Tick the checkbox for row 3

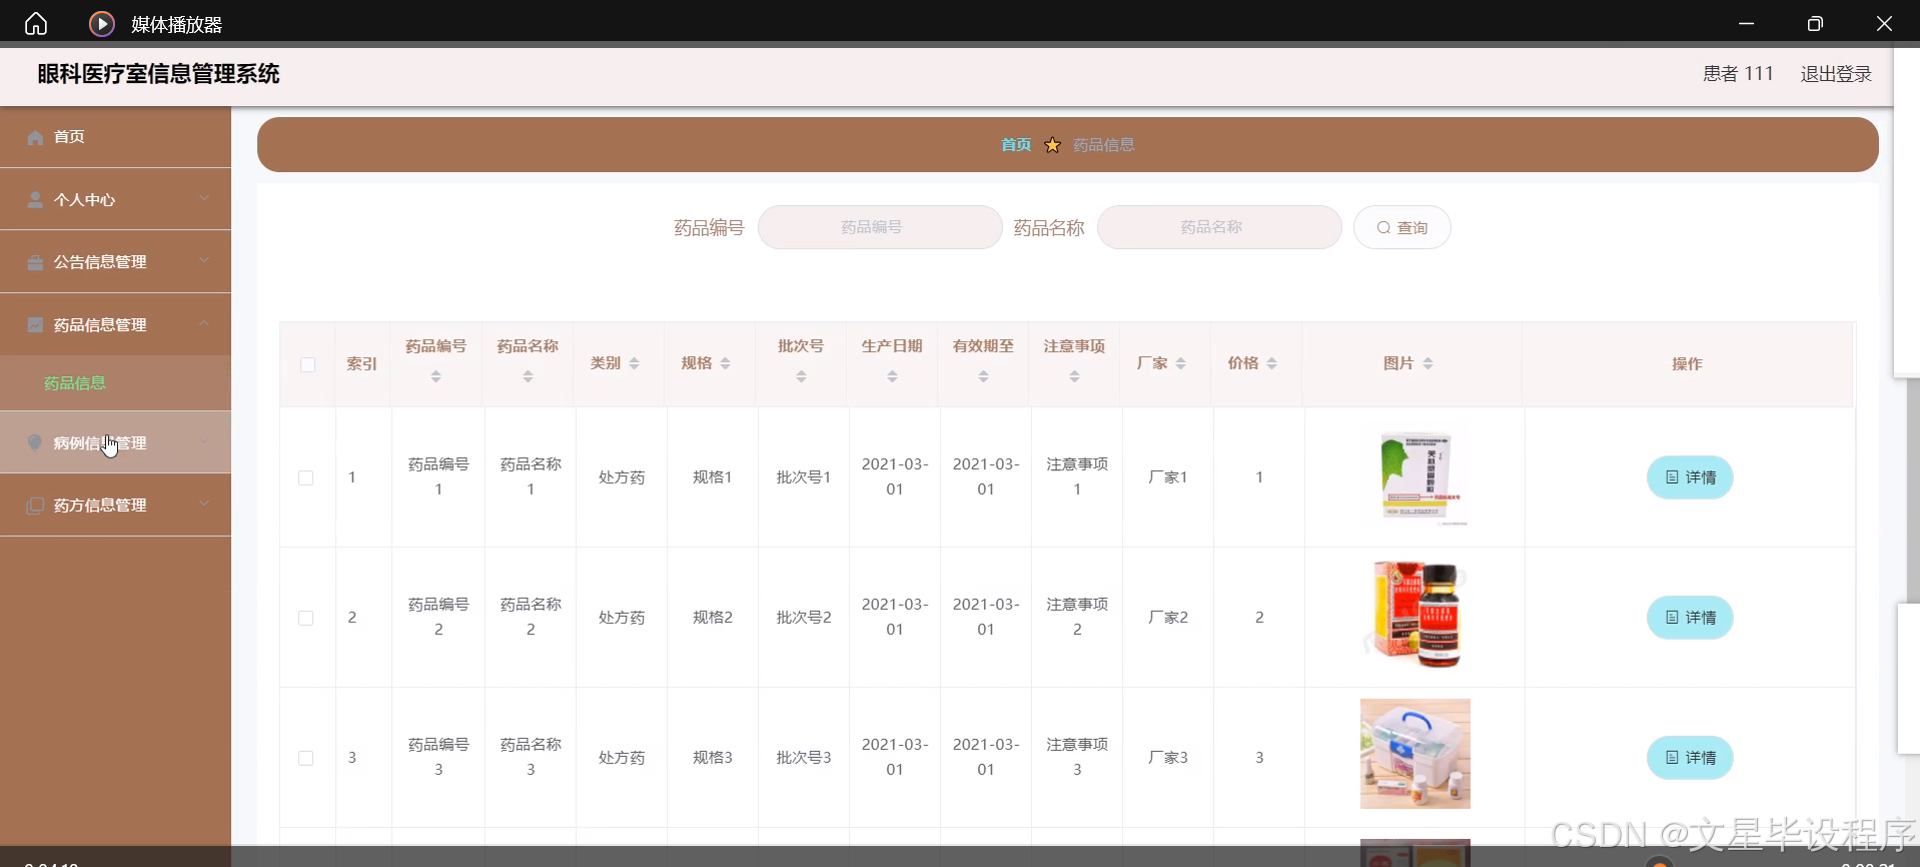click(x=306, y=758)
